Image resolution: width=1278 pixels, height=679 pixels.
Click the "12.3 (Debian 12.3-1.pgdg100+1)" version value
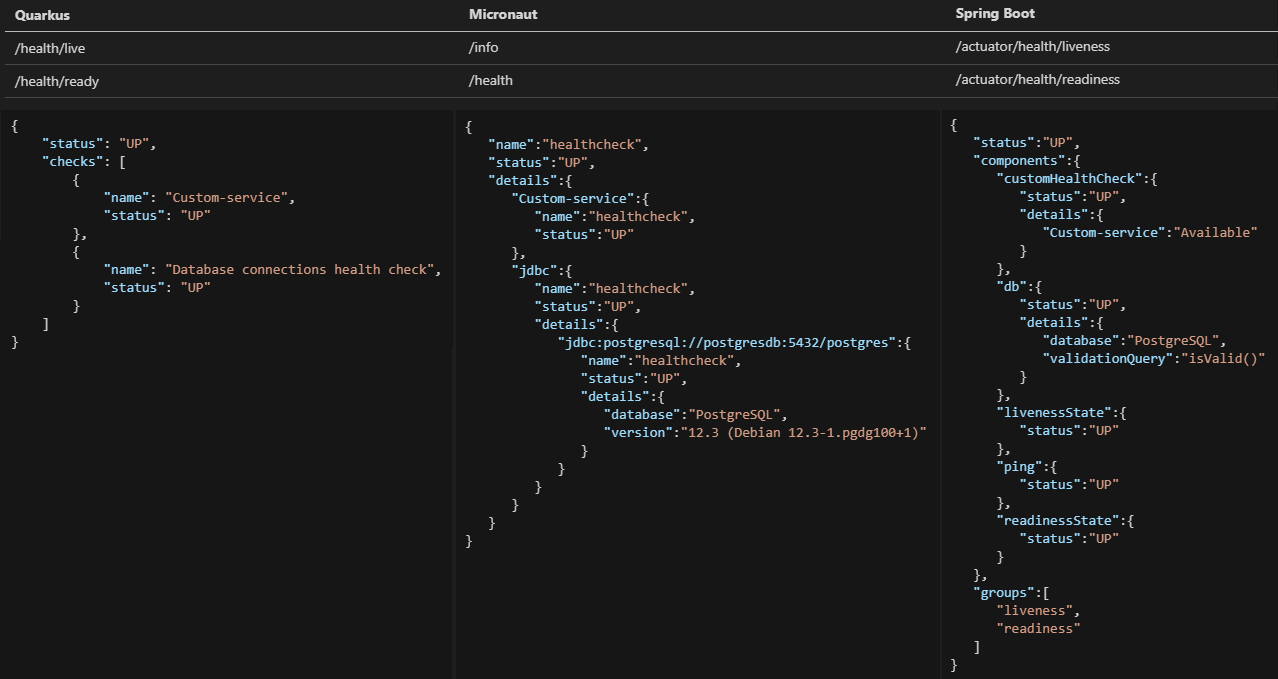click(803, 432)
